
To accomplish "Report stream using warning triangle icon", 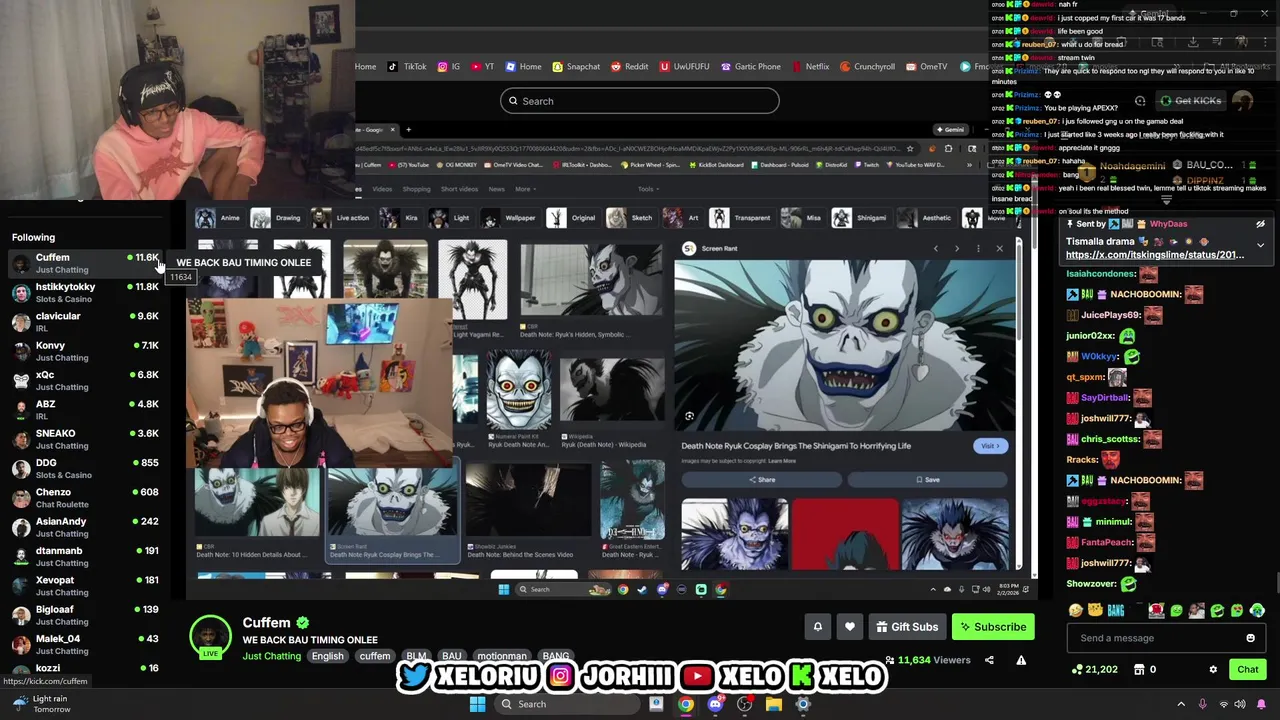I will pos(1021,660).
